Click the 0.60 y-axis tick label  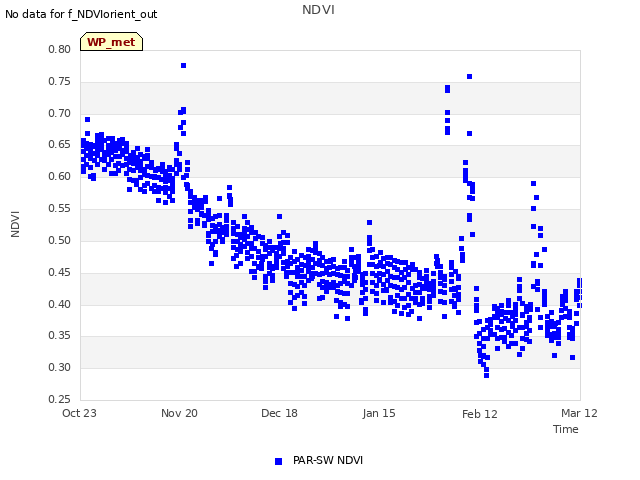pyautogui.click(x=60, y=176)
